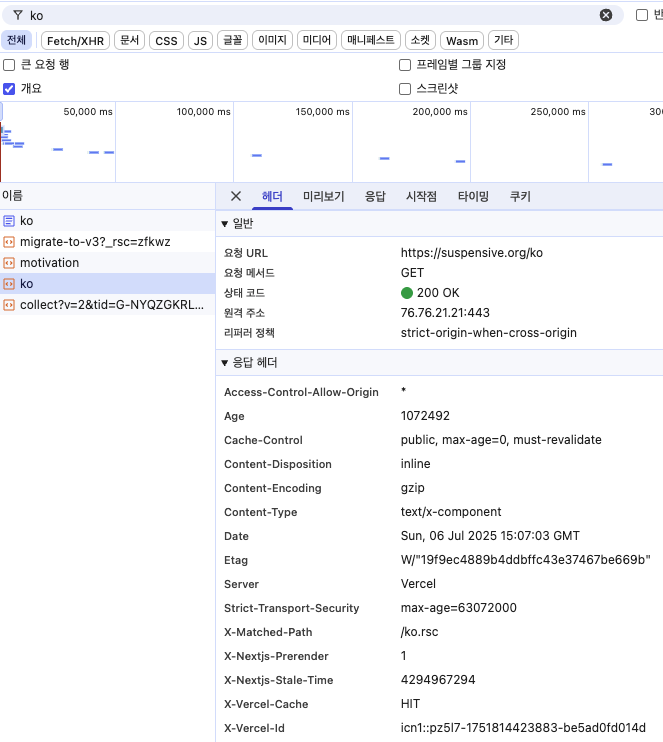Click inside the ko filter text field
Screen dimensions: 663x742
click(x=300, y=15)
